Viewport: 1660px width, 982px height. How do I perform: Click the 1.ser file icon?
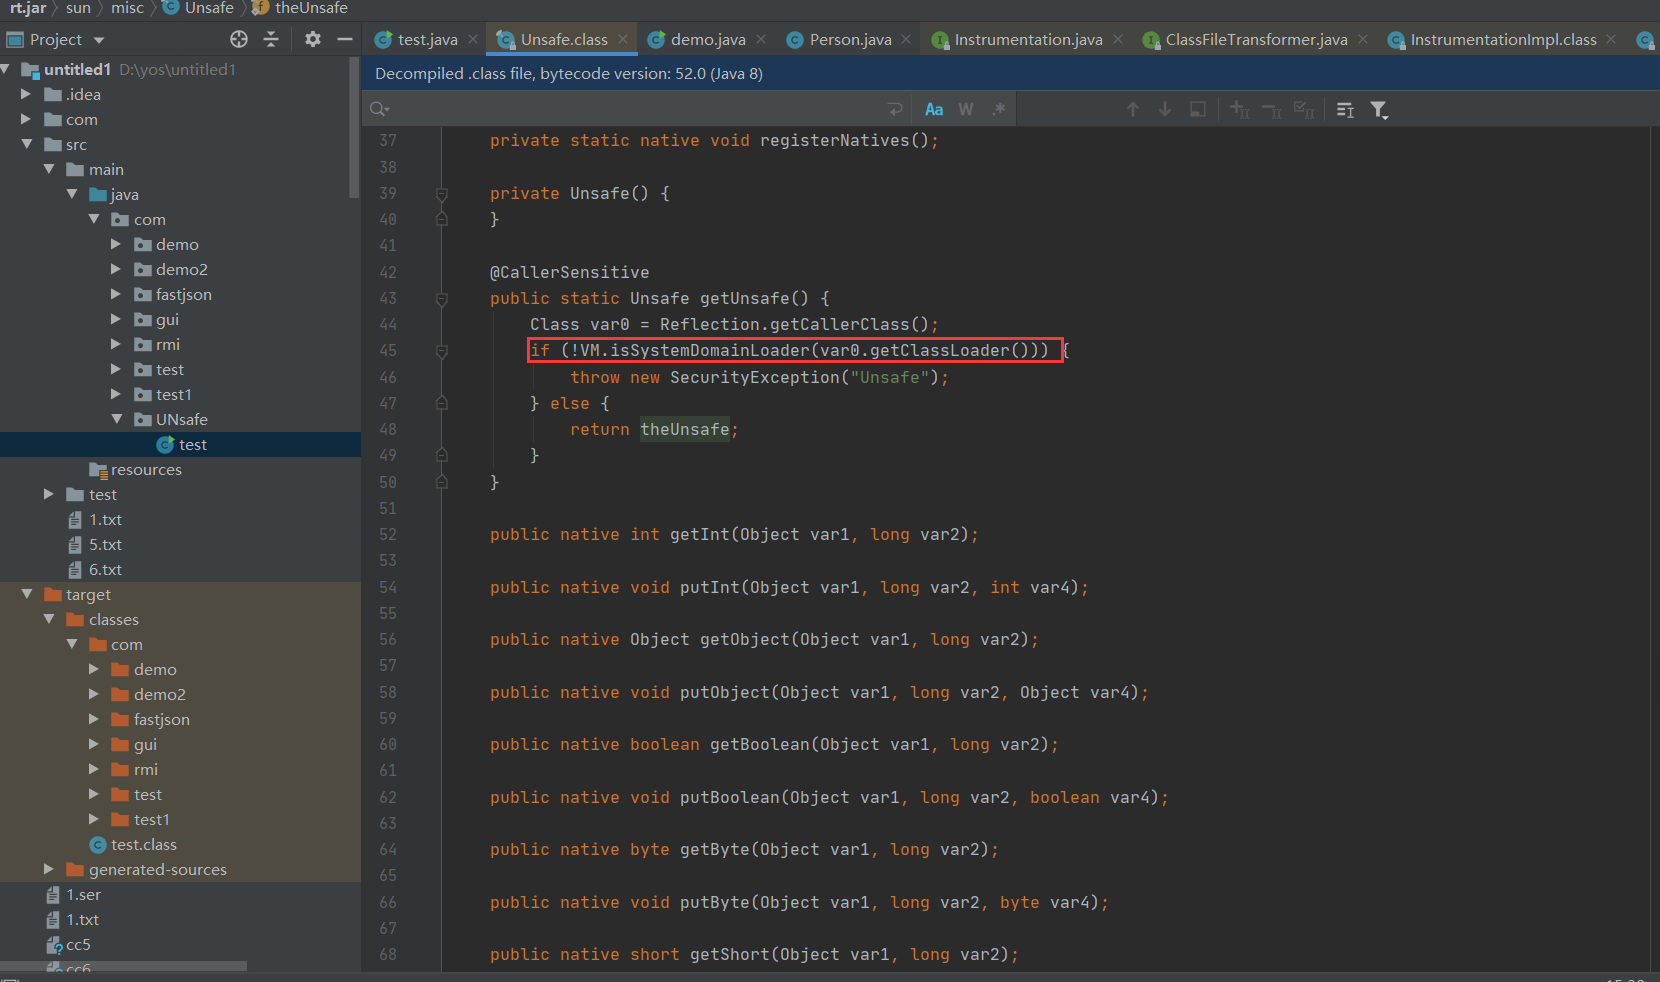point(54,894)
